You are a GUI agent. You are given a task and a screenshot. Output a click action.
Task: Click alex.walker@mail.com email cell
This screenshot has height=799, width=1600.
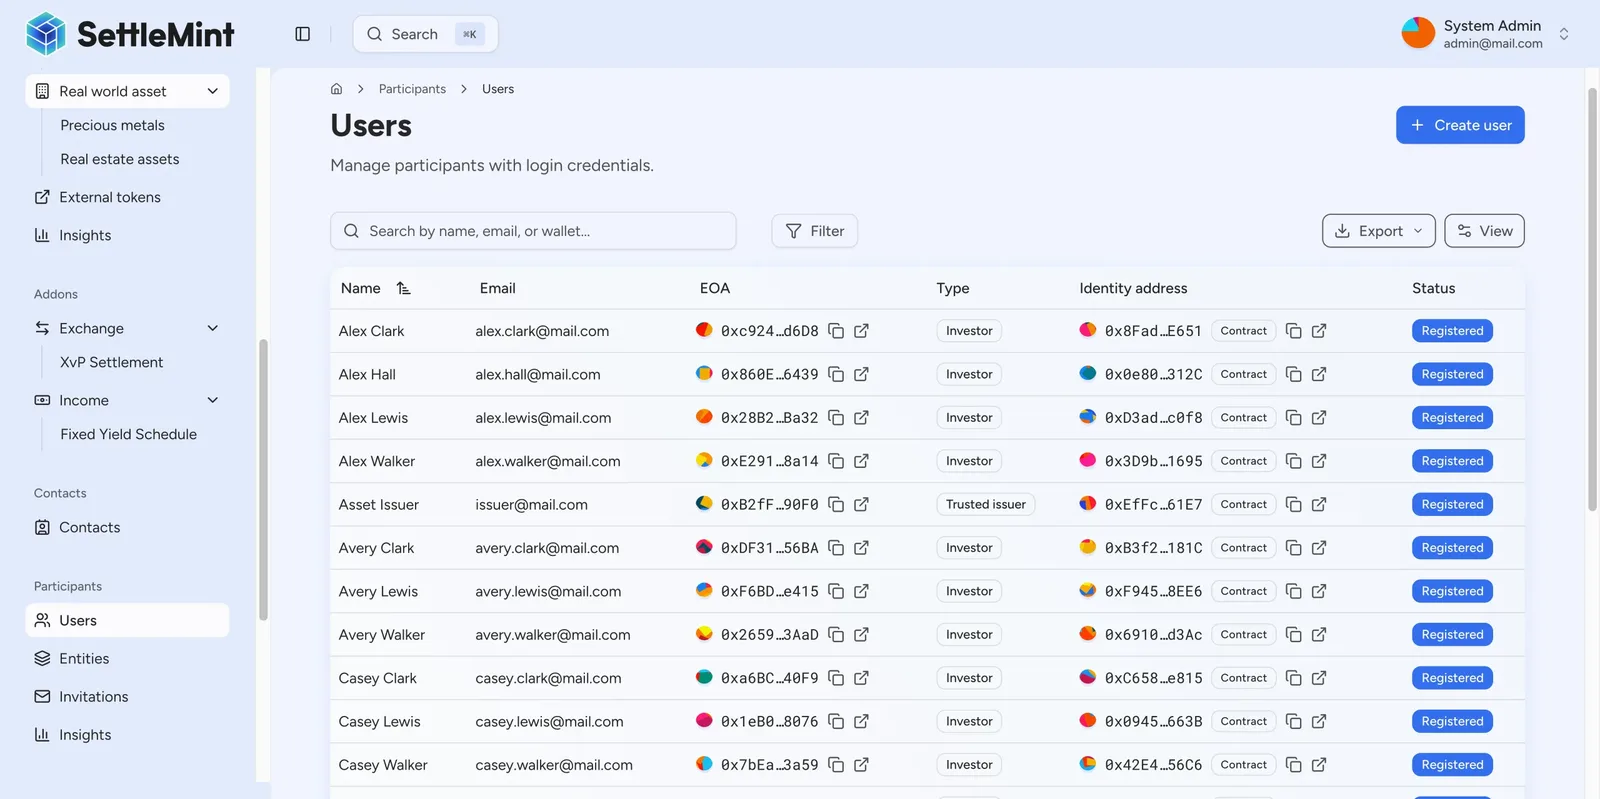click(548, 461)
